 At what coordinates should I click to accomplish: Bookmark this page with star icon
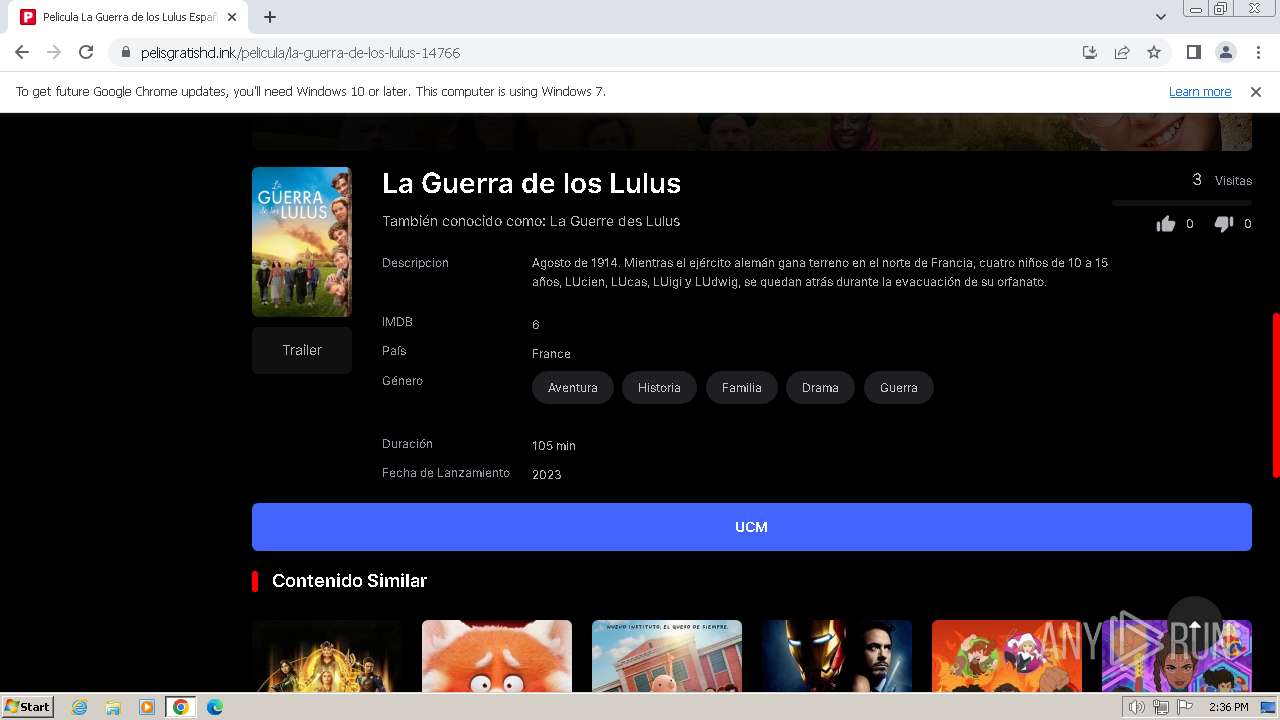(1154, 52)
